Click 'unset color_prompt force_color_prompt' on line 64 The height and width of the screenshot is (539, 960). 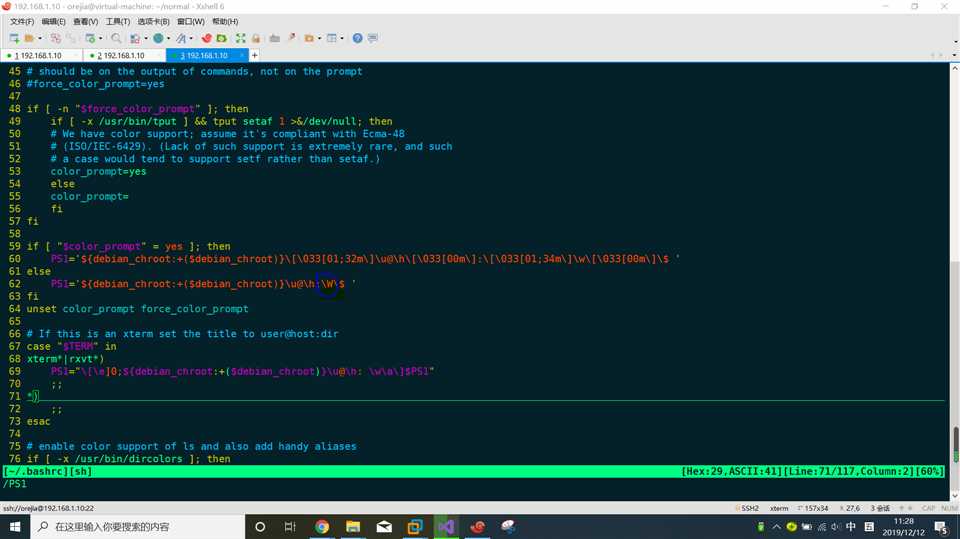coord(137,309)
